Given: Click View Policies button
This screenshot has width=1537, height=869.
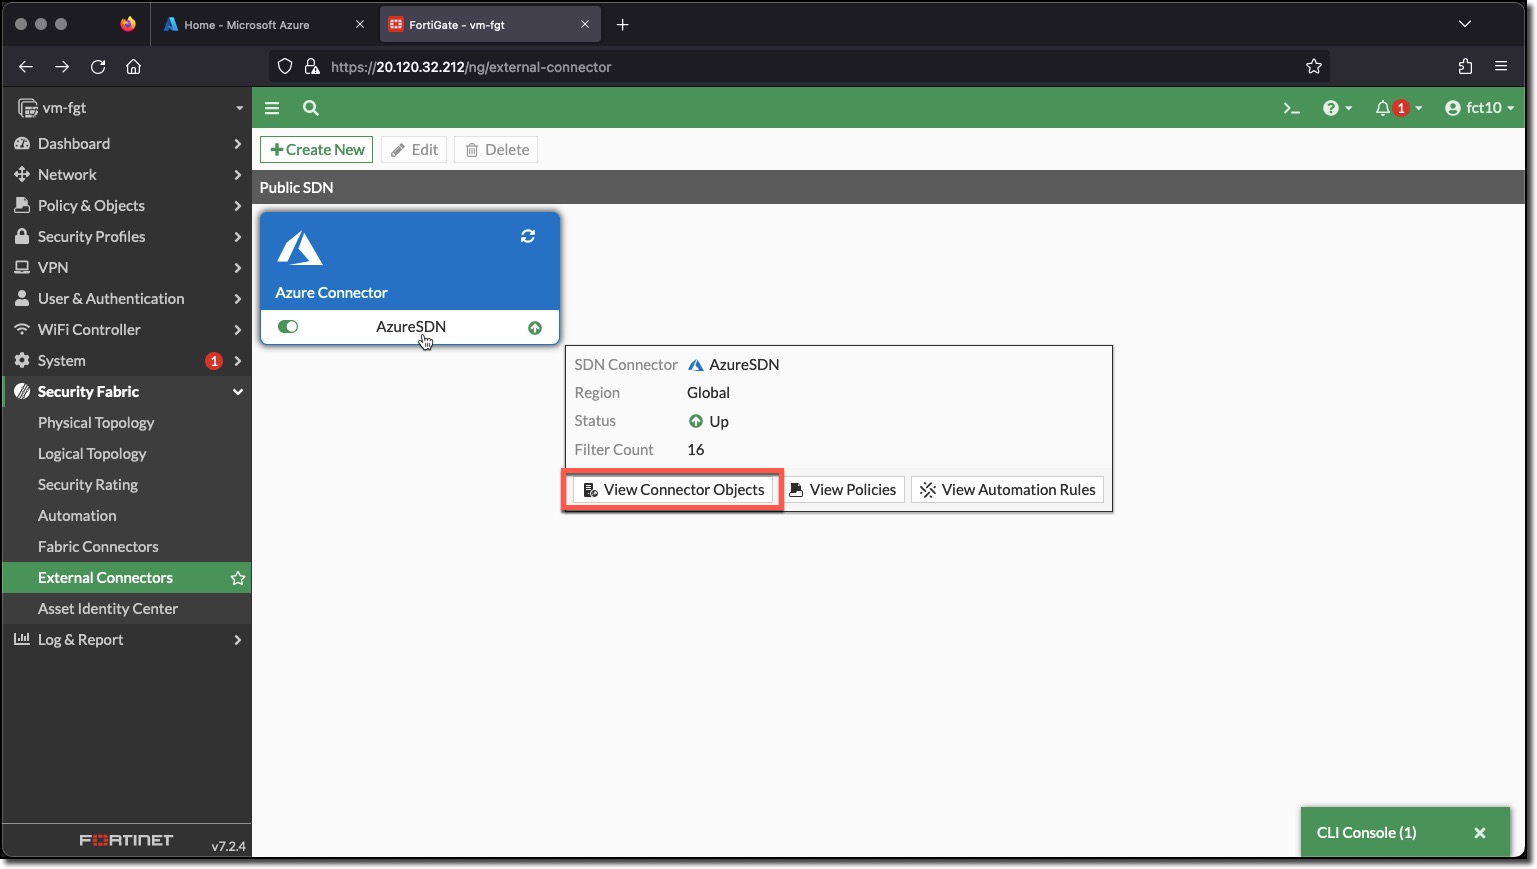Looking at the screenshot, I should click(843, 490).
